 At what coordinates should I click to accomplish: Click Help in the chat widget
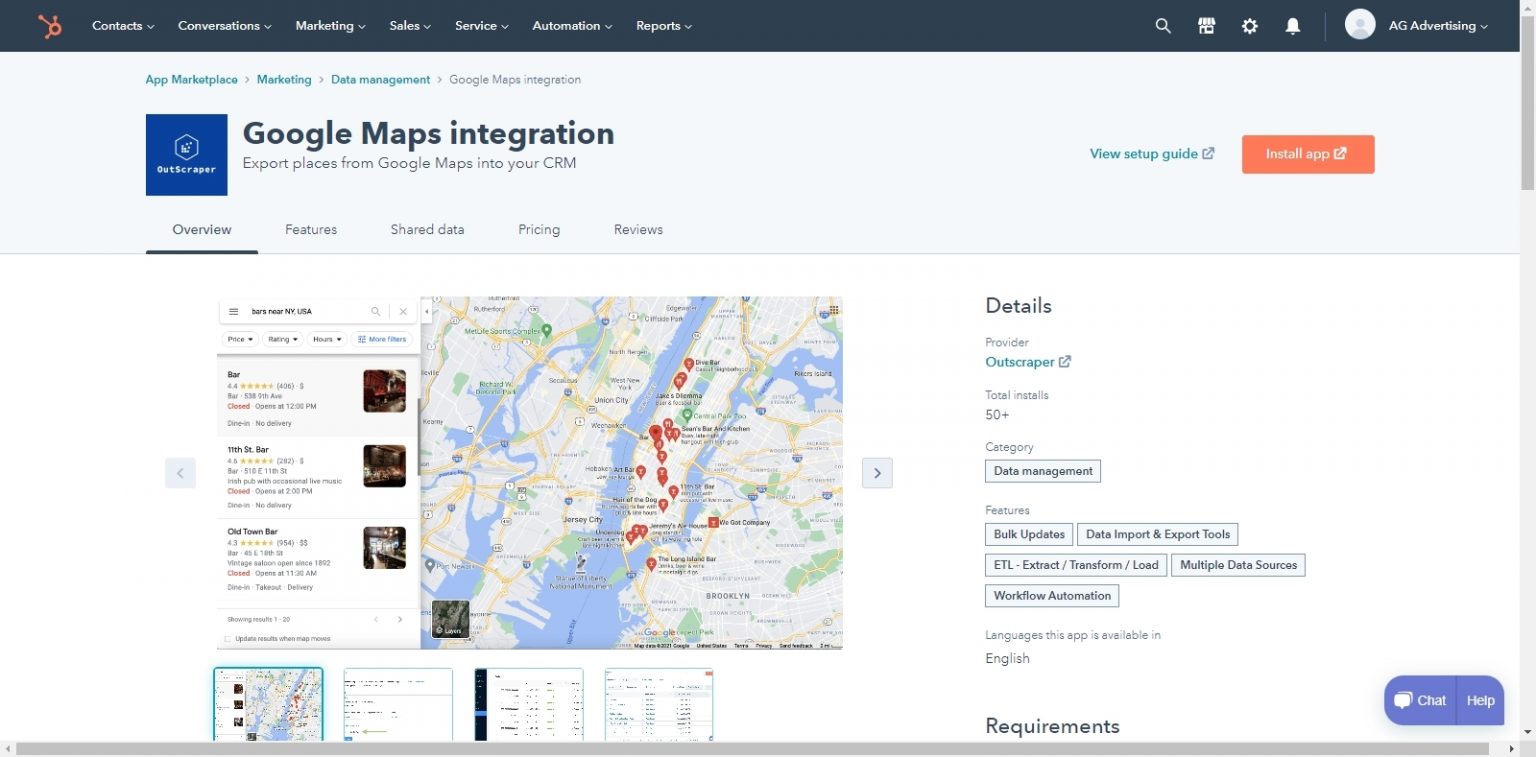coord(1479,700)
